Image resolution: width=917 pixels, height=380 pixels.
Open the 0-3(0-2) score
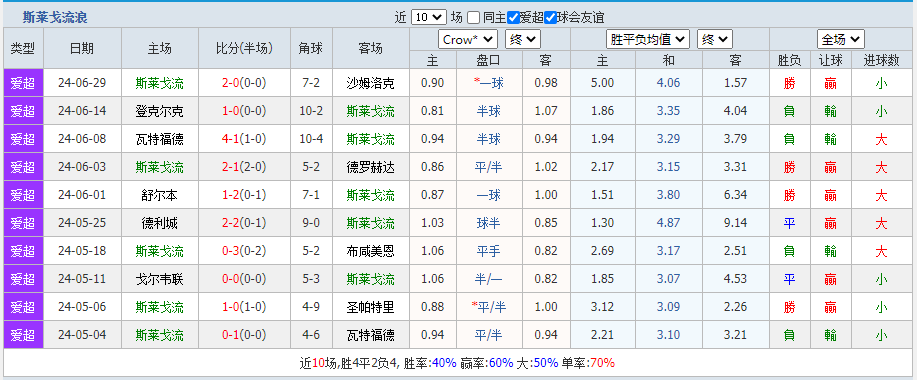[244, 251]
